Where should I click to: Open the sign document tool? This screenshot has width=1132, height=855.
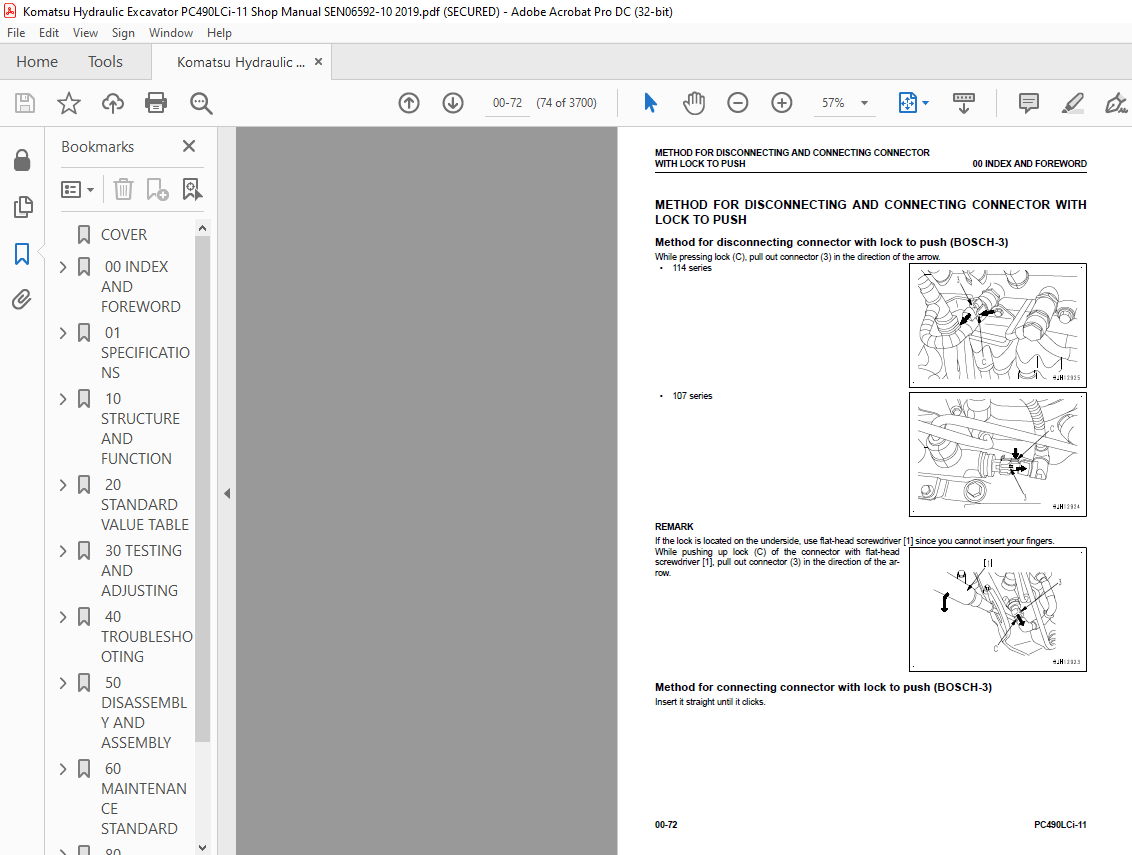click(1116, 103)
